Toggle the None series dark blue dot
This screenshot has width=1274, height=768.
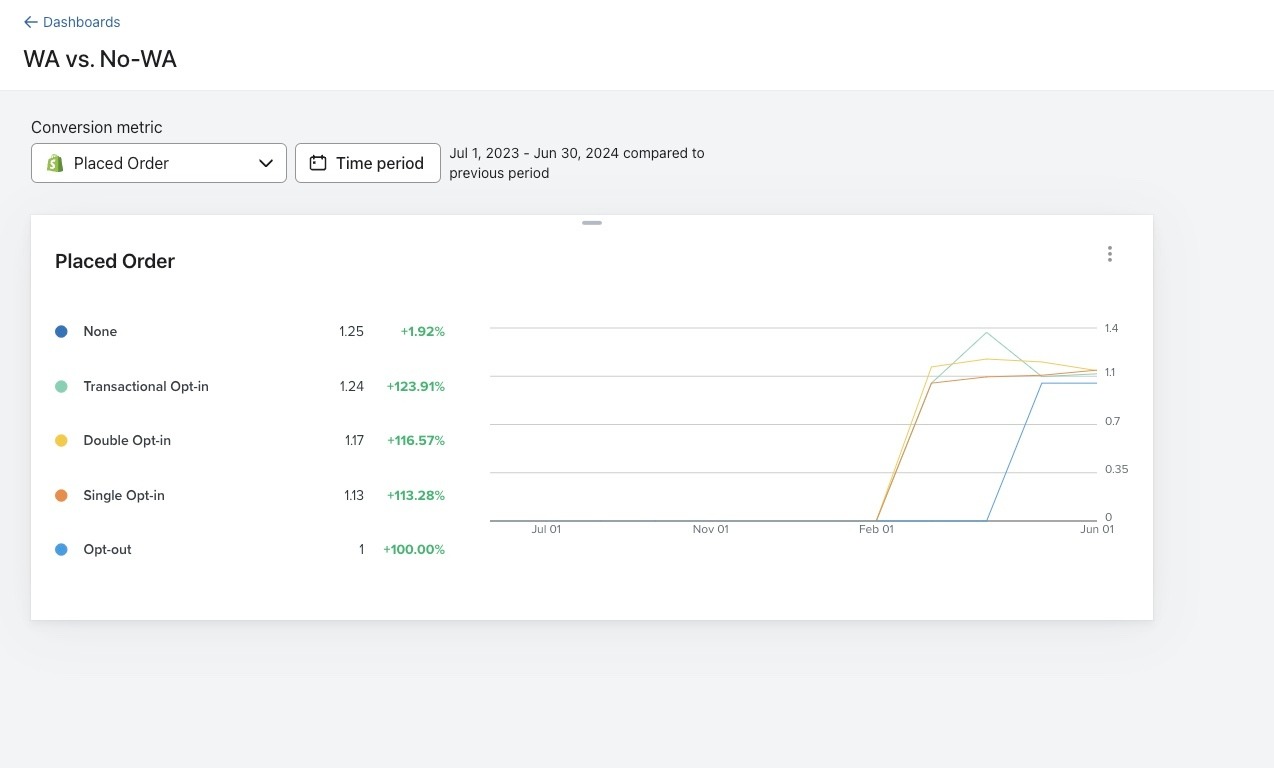[61, 331]
